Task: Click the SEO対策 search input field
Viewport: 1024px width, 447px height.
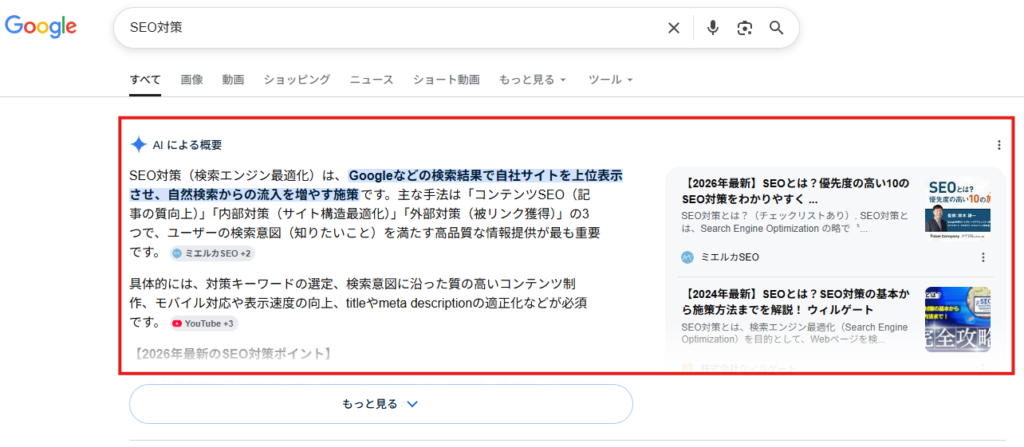Action: pos(390,28)
